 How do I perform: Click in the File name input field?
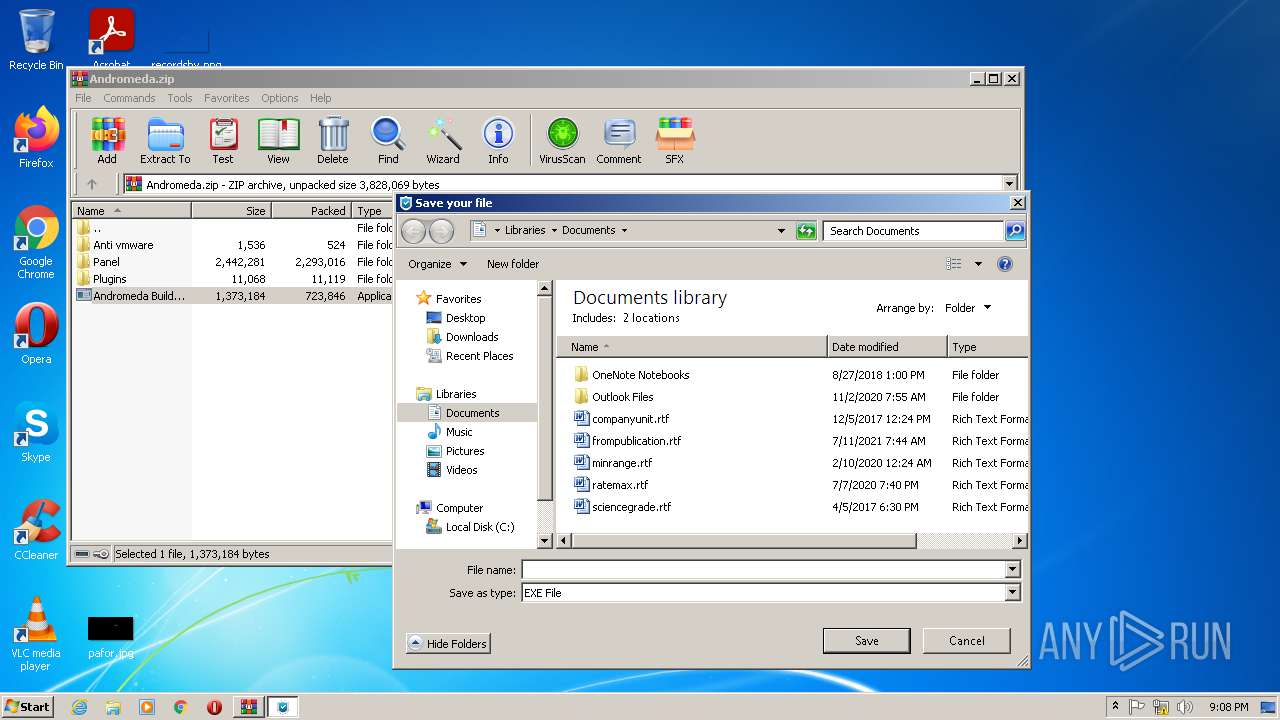coord(763,570)
